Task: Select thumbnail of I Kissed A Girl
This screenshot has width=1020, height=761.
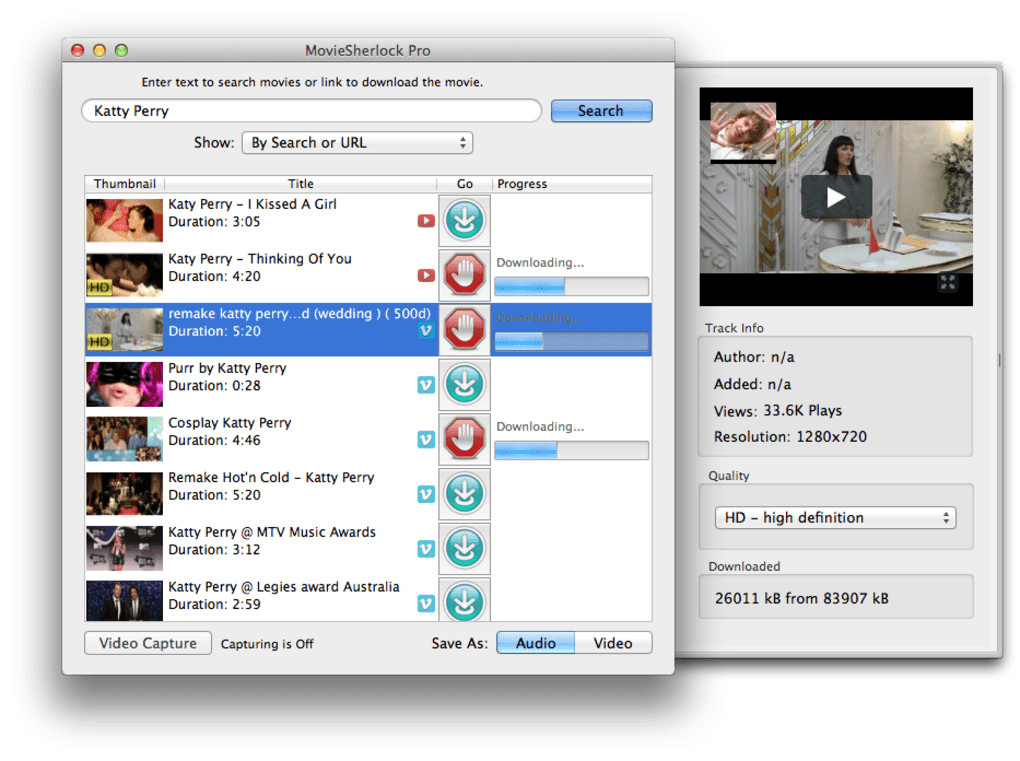Action: point(124,220)
